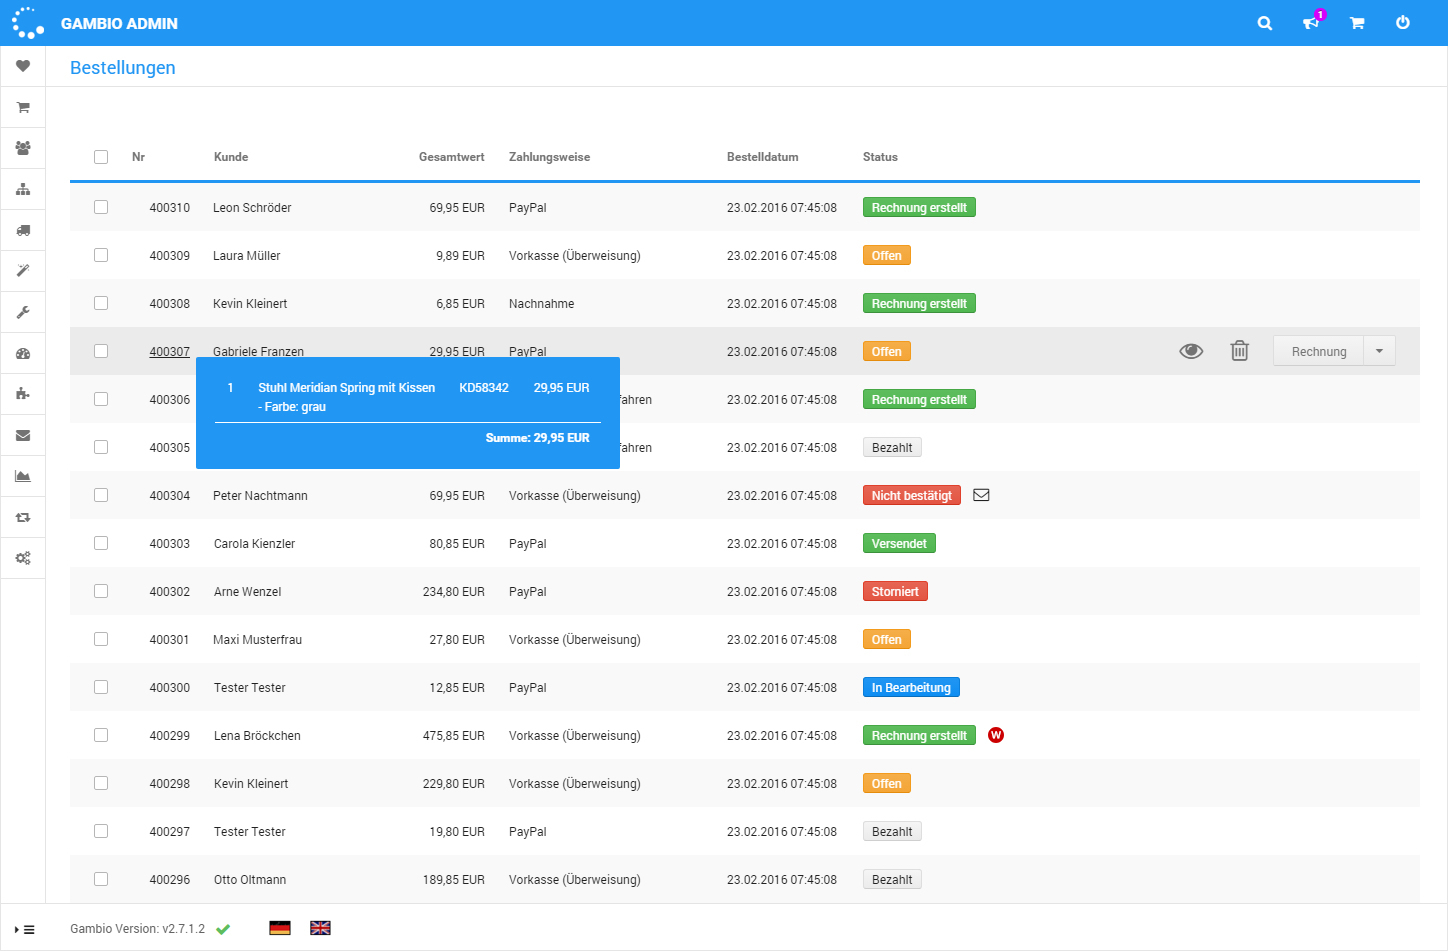1448x951 pixels.
Task: Open the shipping truck icon in the sidebar
Action: 23,230
